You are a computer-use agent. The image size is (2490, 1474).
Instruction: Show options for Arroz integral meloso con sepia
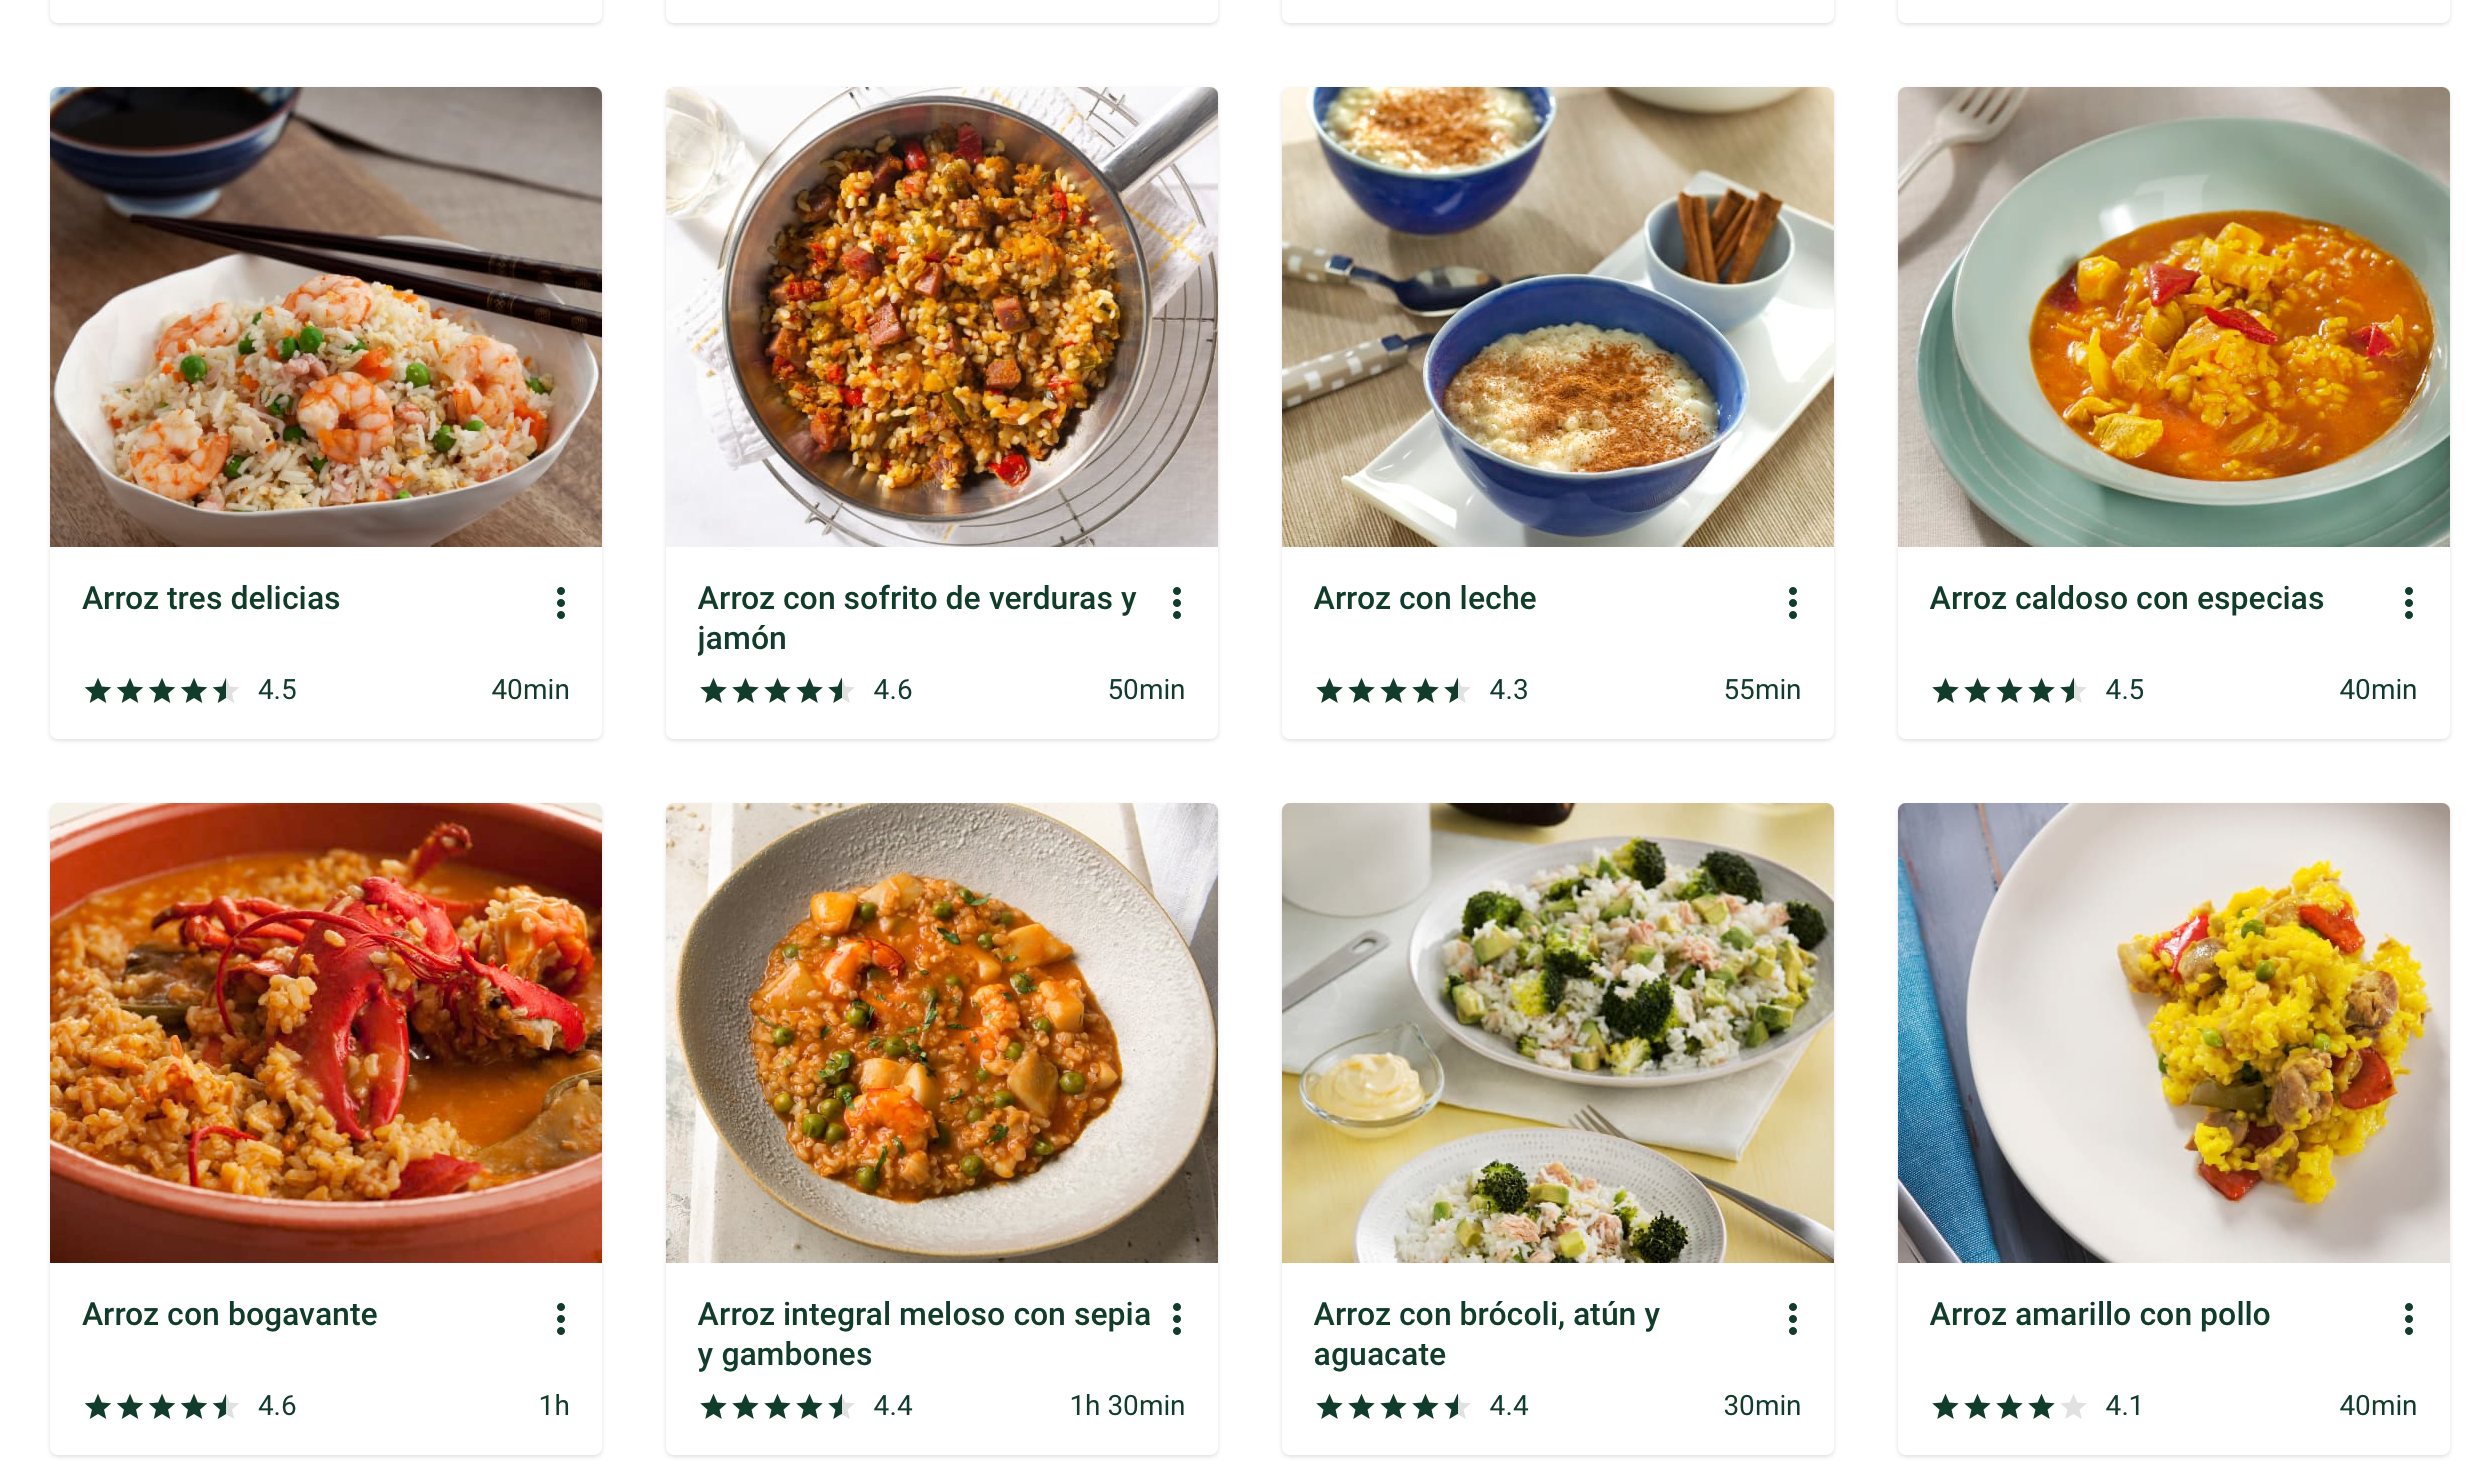[1177, 1319]
